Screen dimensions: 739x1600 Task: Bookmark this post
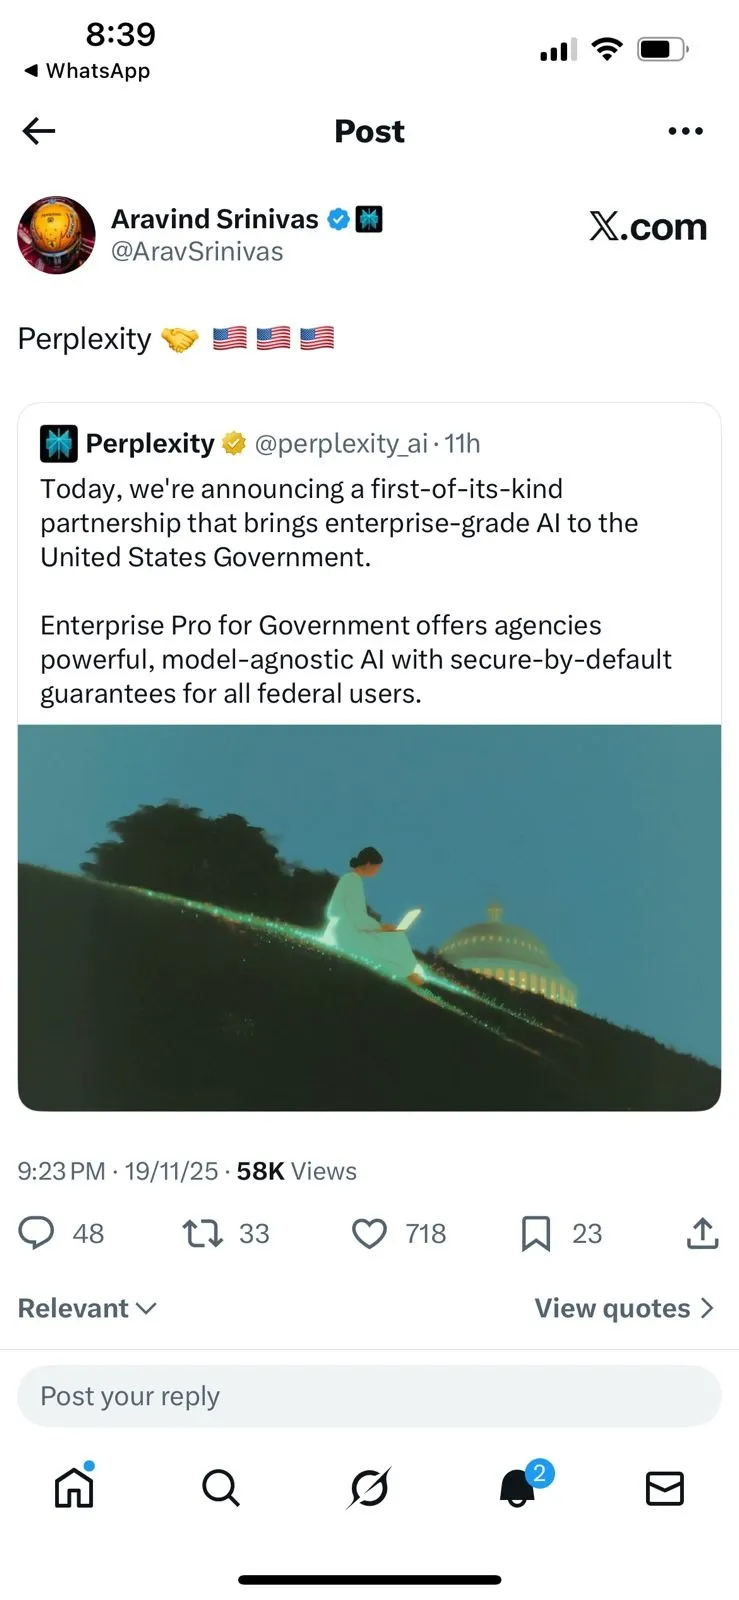click(536, 1233)
